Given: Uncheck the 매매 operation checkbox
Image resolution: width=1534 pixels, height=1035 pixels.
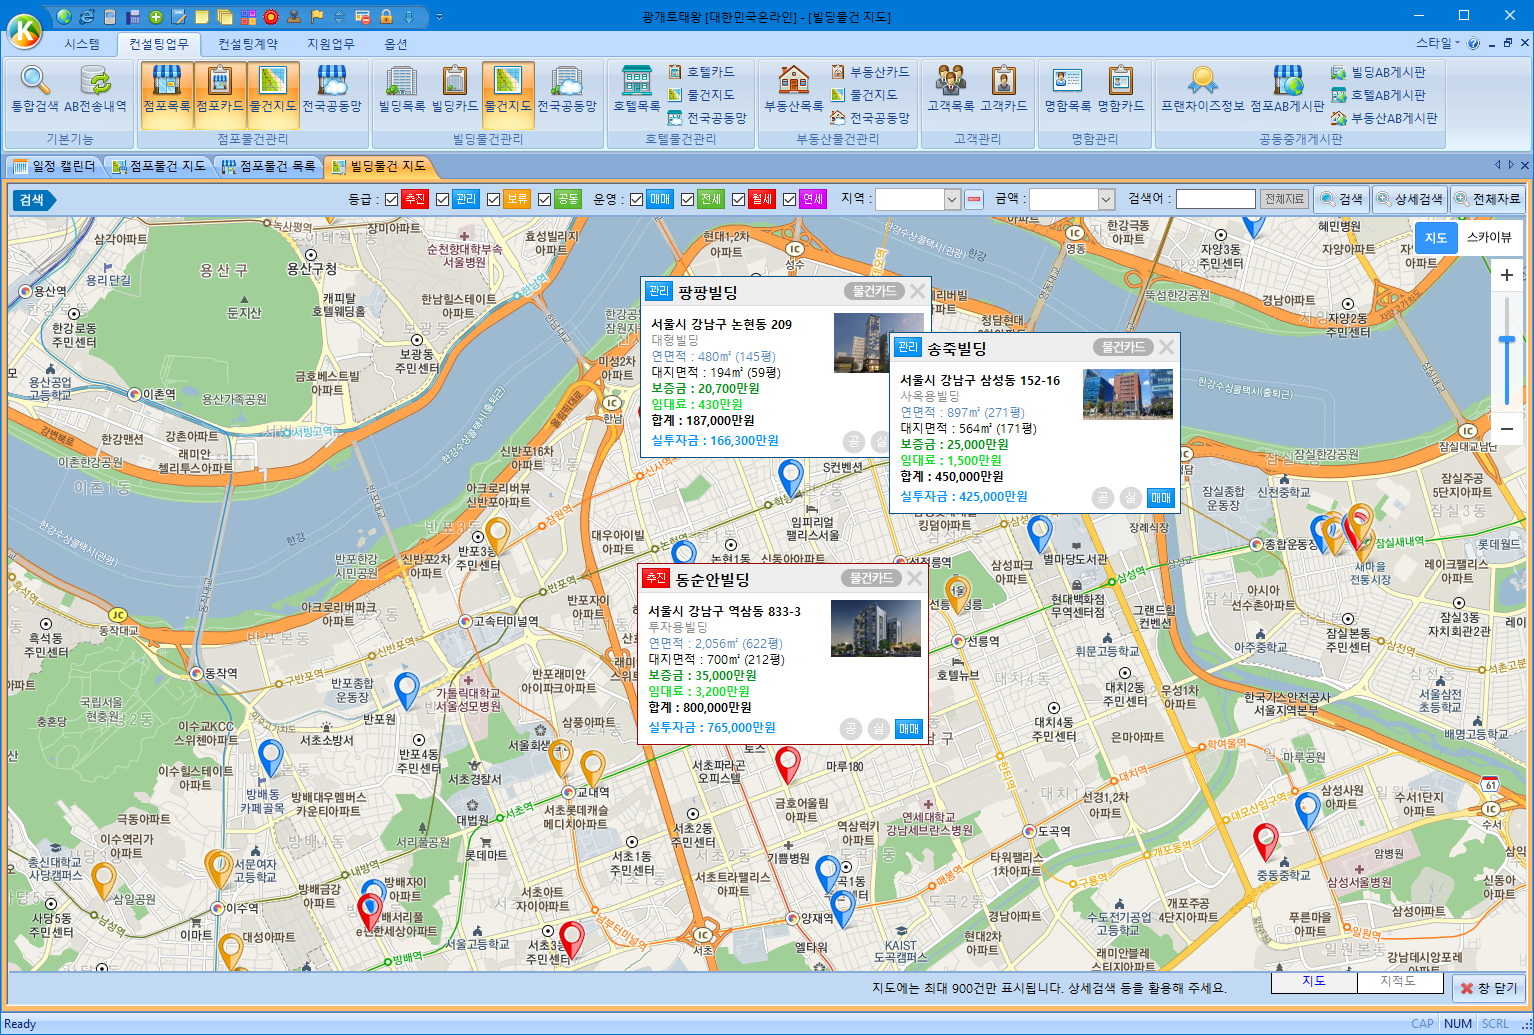Looking at the screenshot, I should coord(636,199).
